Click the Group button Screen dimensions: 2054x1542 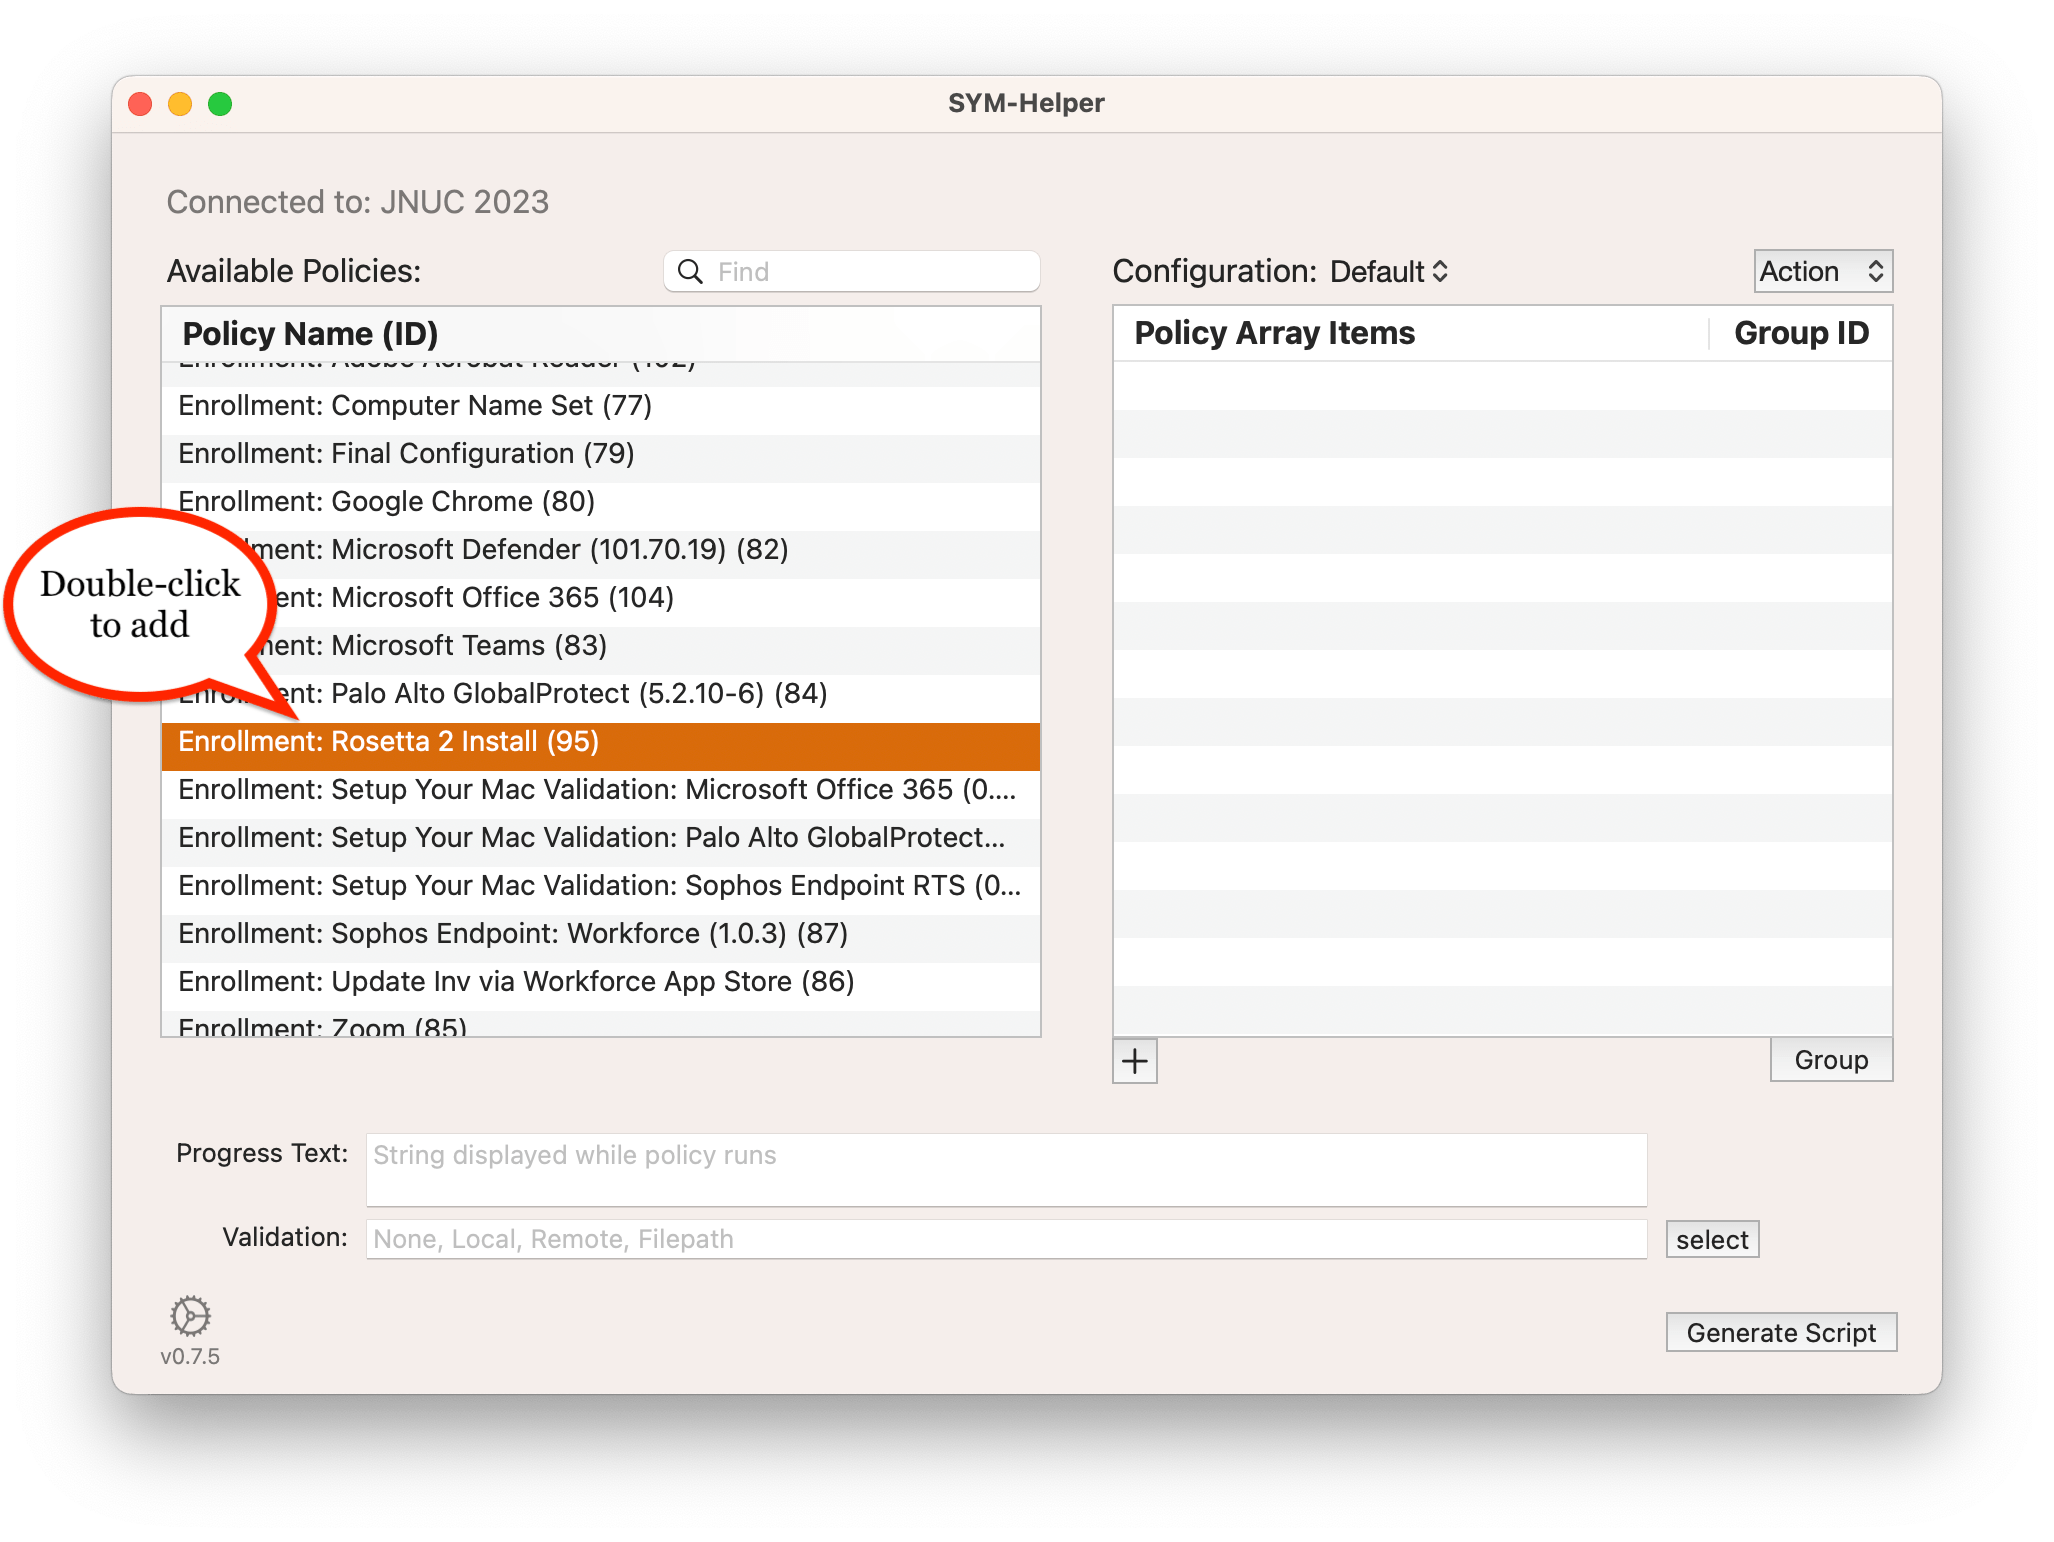1830,1060
